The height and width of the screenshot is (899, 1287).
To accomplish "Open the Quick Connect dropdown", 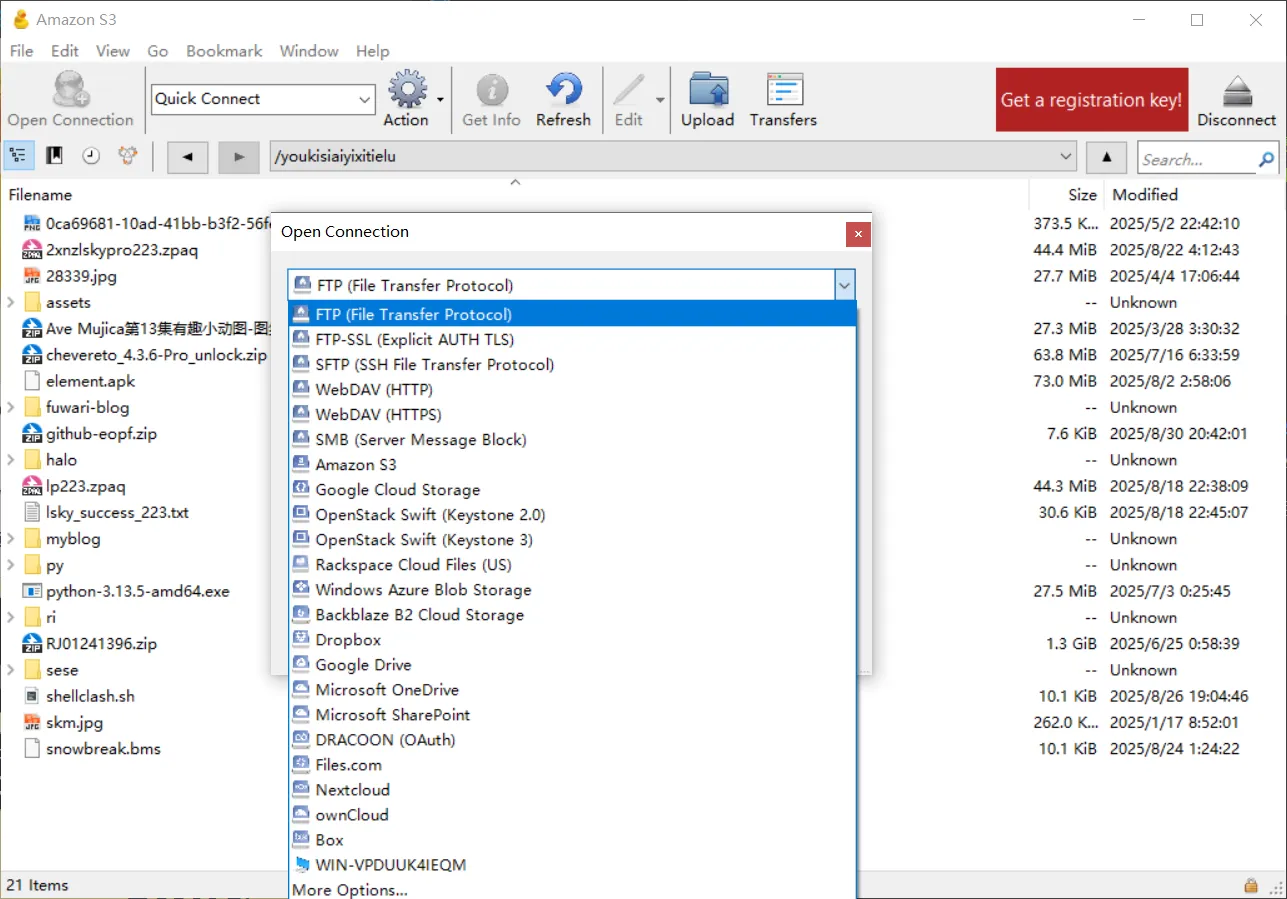I will point(364,99).
